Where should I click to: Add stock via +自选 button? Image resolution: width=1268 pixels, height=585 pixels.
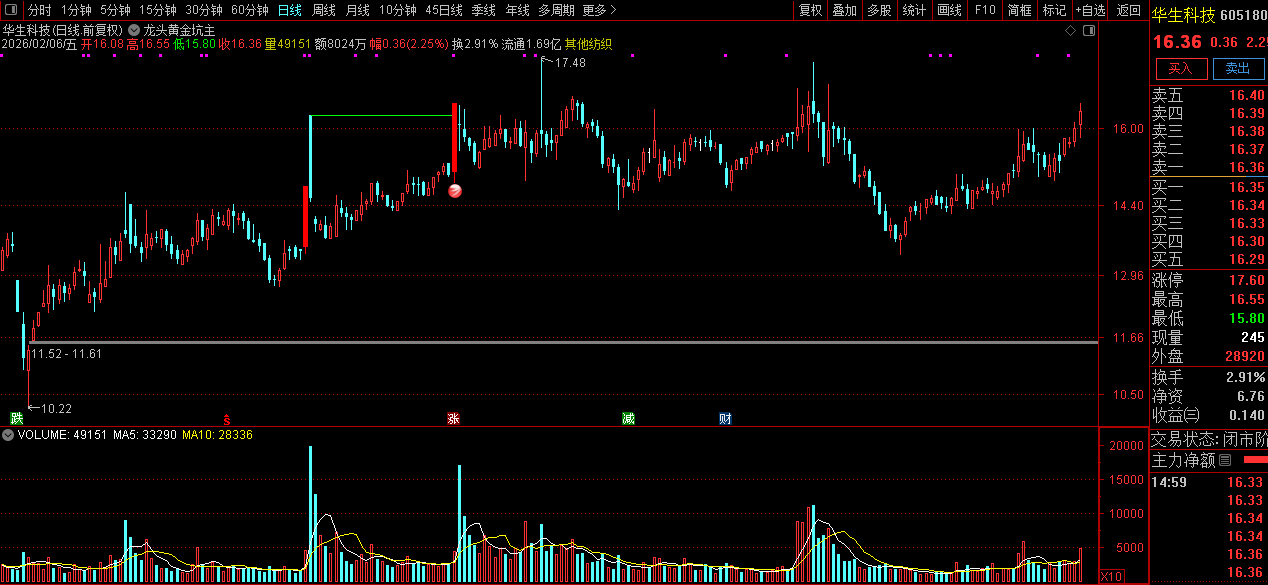(1090, 10)
